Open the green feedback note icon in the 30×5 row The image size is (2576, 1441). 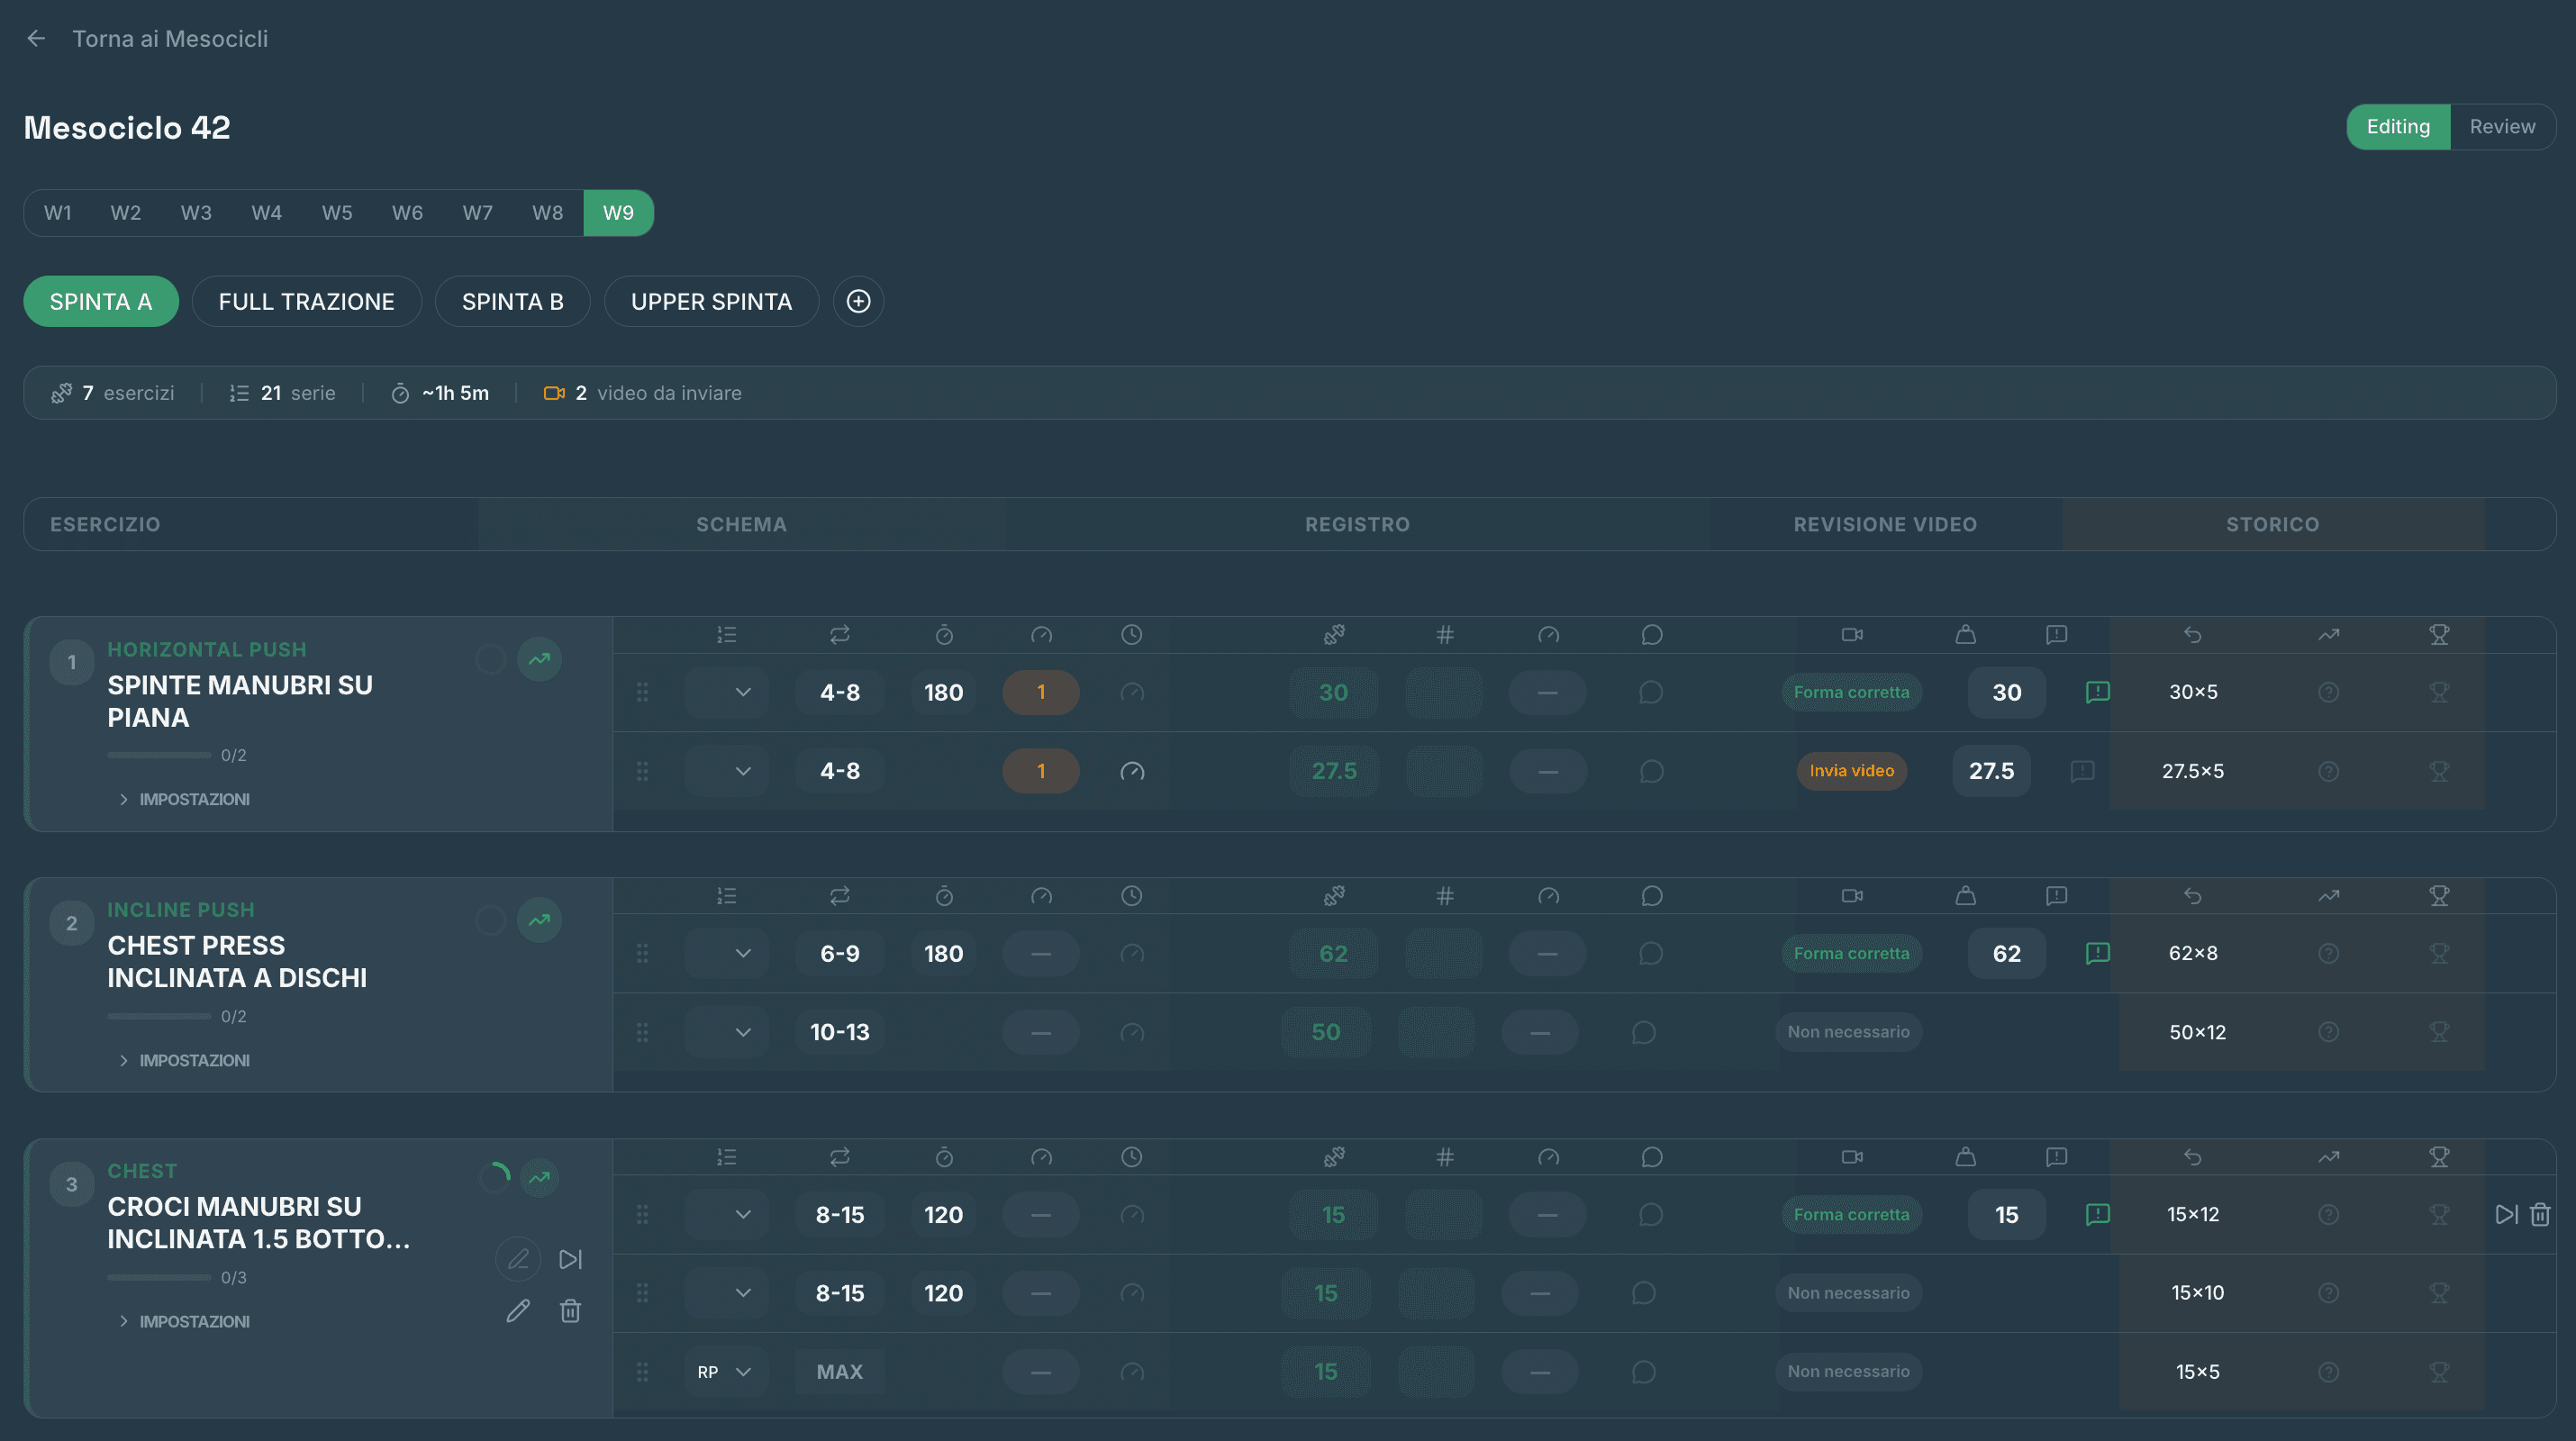coord(2097,692)
